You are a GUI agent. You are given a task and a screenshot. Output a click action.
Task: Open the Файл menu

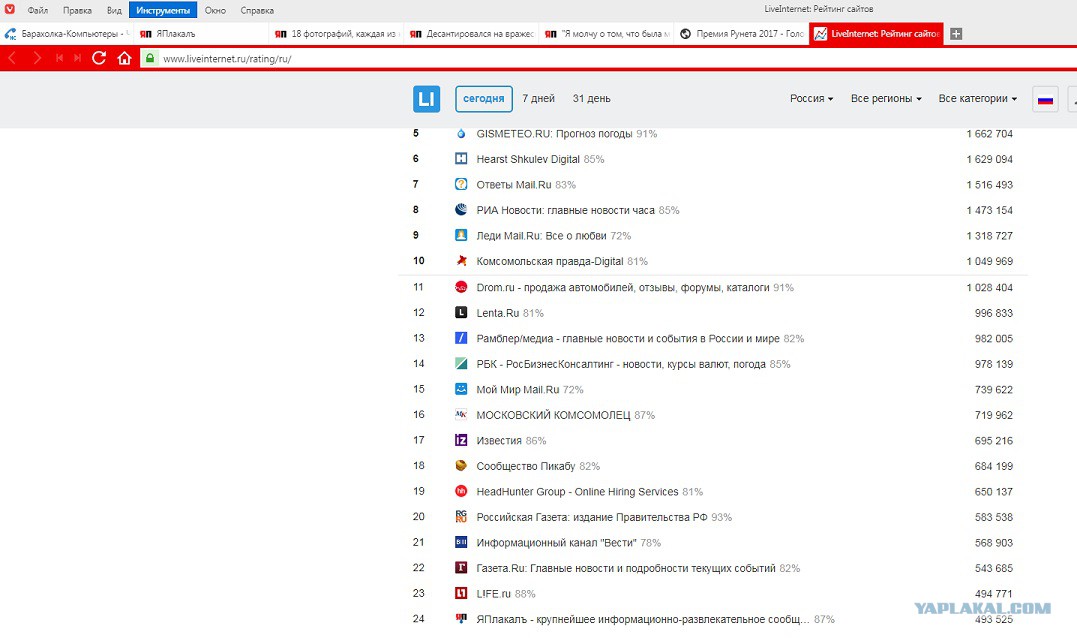pyautogui.click(x=38, y=10)
